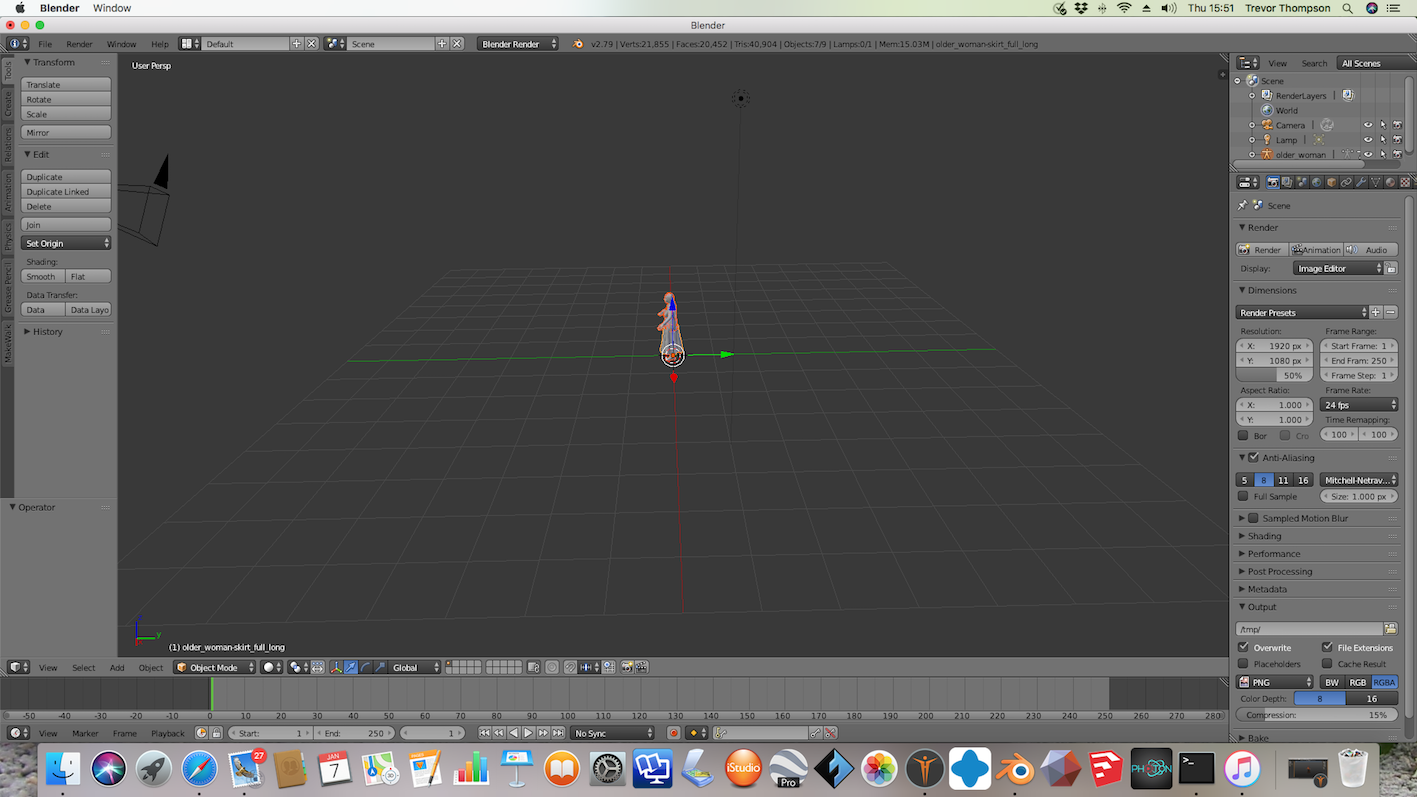
Task: Open the Image Editor display dropdown
Action: click(1340, 268)
